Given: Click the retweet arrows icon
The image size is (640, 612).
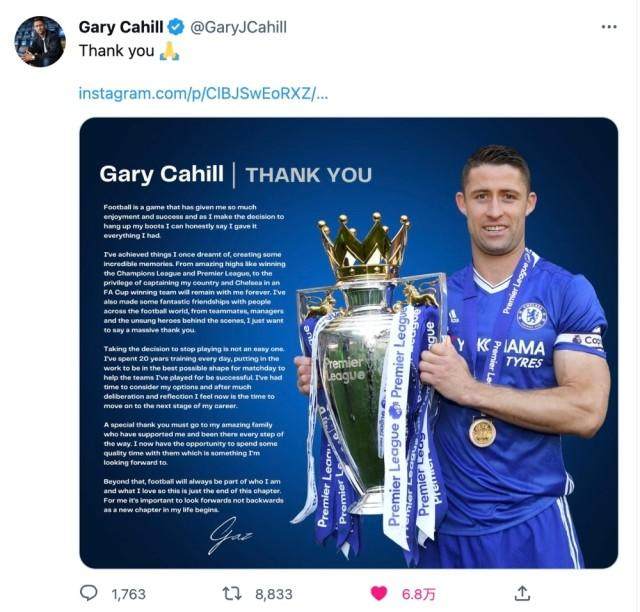Looking at the screenshot, I should pos(232,593).
